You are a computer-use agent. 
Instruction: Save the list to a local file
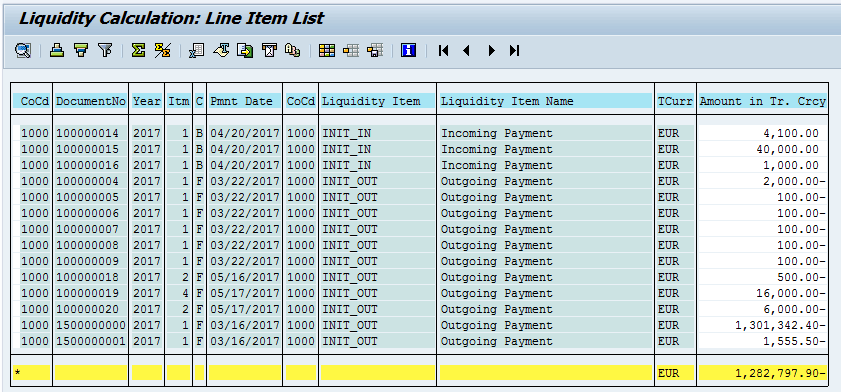click(x=245, y=51)
